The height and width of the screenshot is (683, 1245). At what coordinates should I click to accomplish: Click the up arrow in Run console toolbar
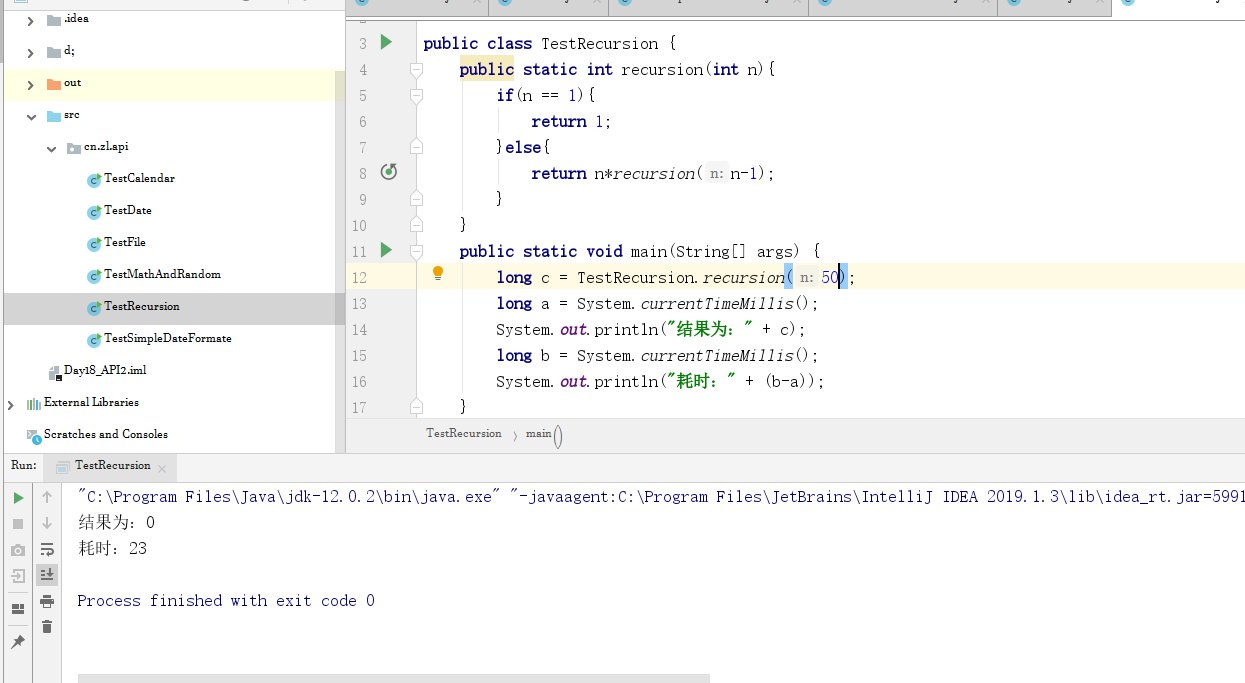click(47, 497)
